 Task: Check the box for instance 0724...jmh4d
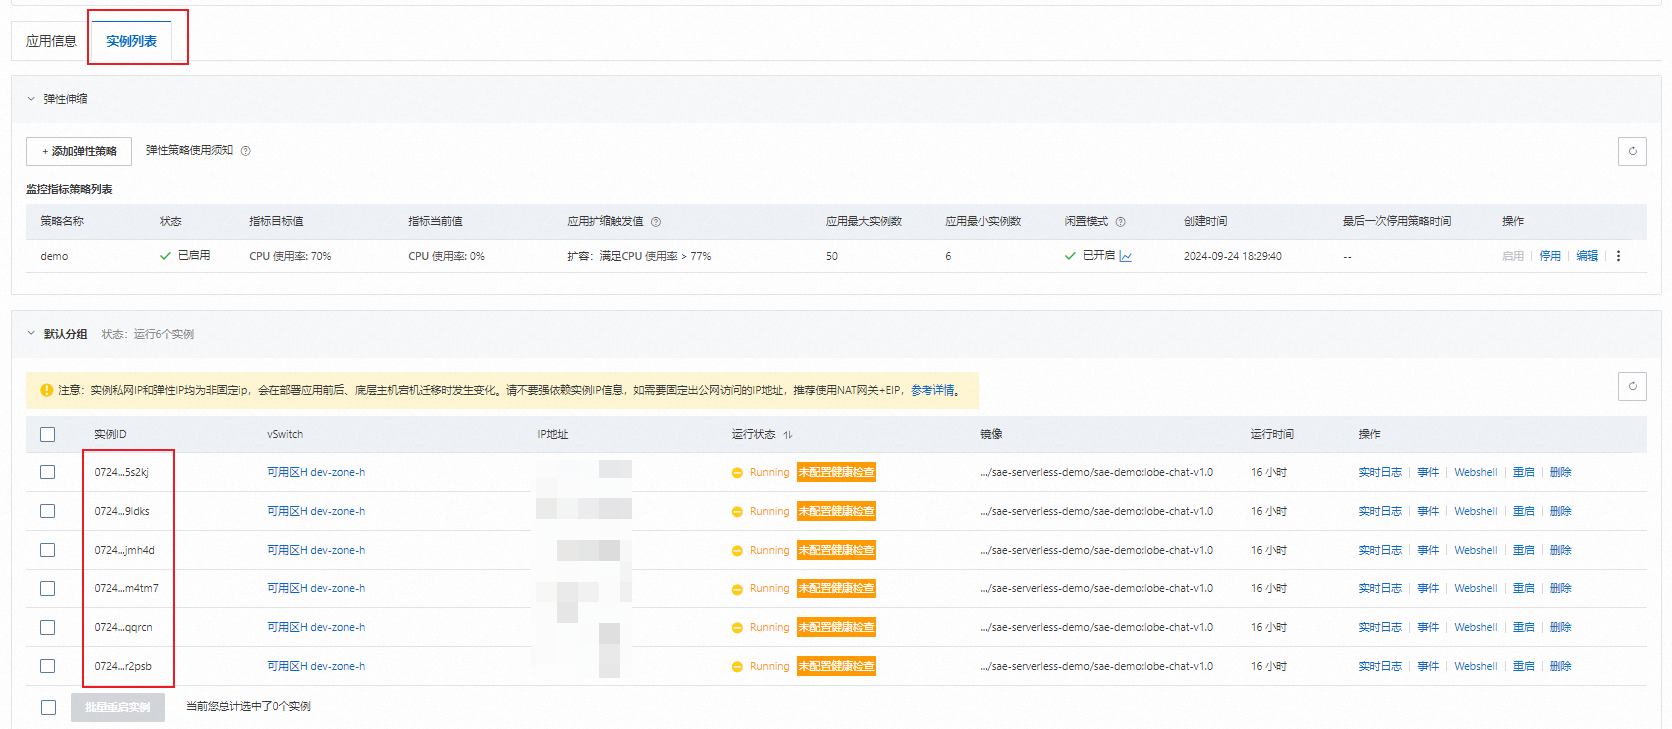(x=48, y=550)
